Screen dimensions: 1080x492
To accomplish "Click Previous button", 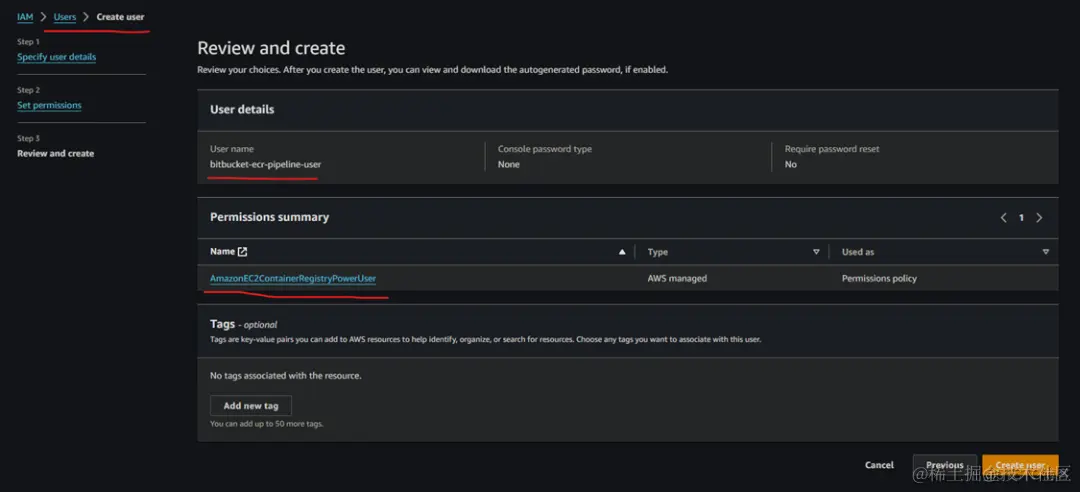I will pos(944,465).
